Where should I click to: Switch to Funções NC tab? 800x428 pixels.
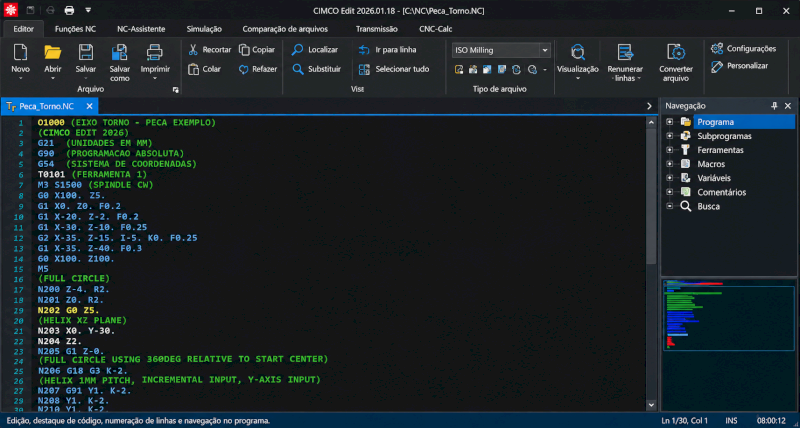coord(76,29)
